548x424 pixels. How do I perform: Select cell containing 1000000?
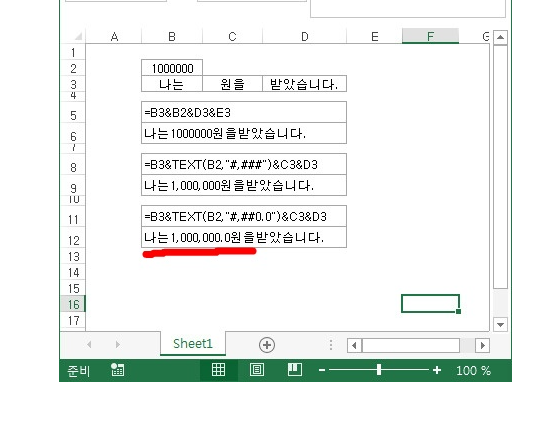pos(172,68)
